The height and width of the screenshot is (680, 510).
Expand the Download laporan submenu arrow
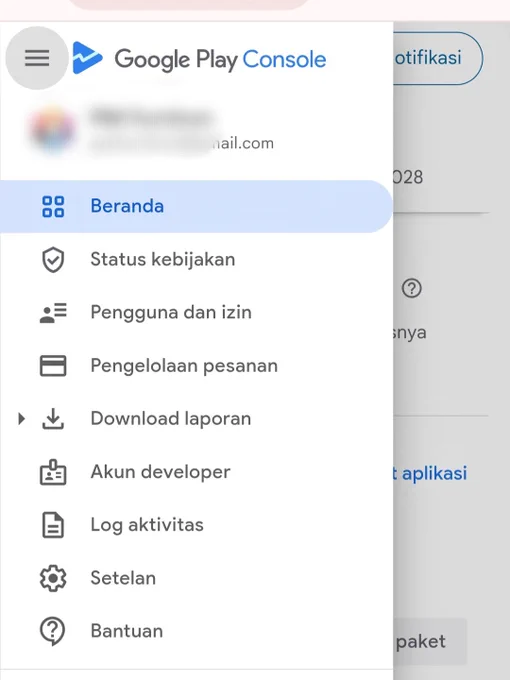click(21, 419)
